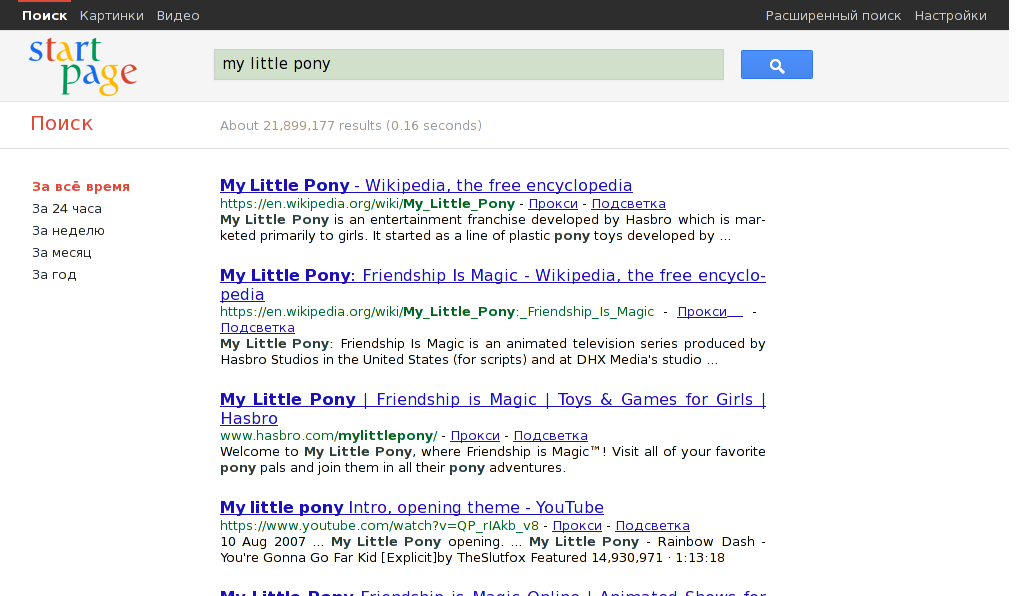Filter results by За неделю

point(68,230)
